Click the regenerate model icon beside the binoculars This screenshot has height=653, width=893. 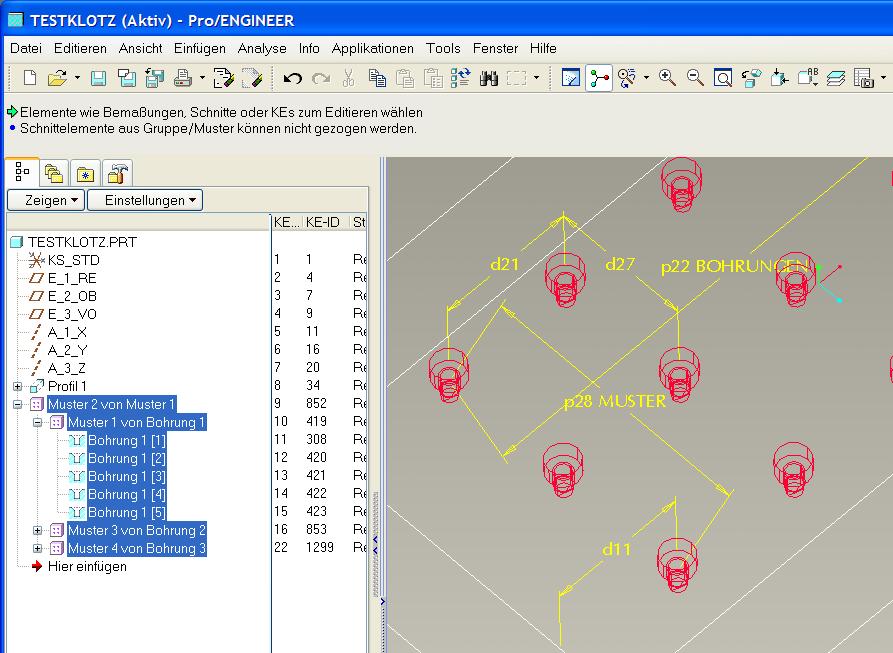pyautogui.click(x=461, y=77)
